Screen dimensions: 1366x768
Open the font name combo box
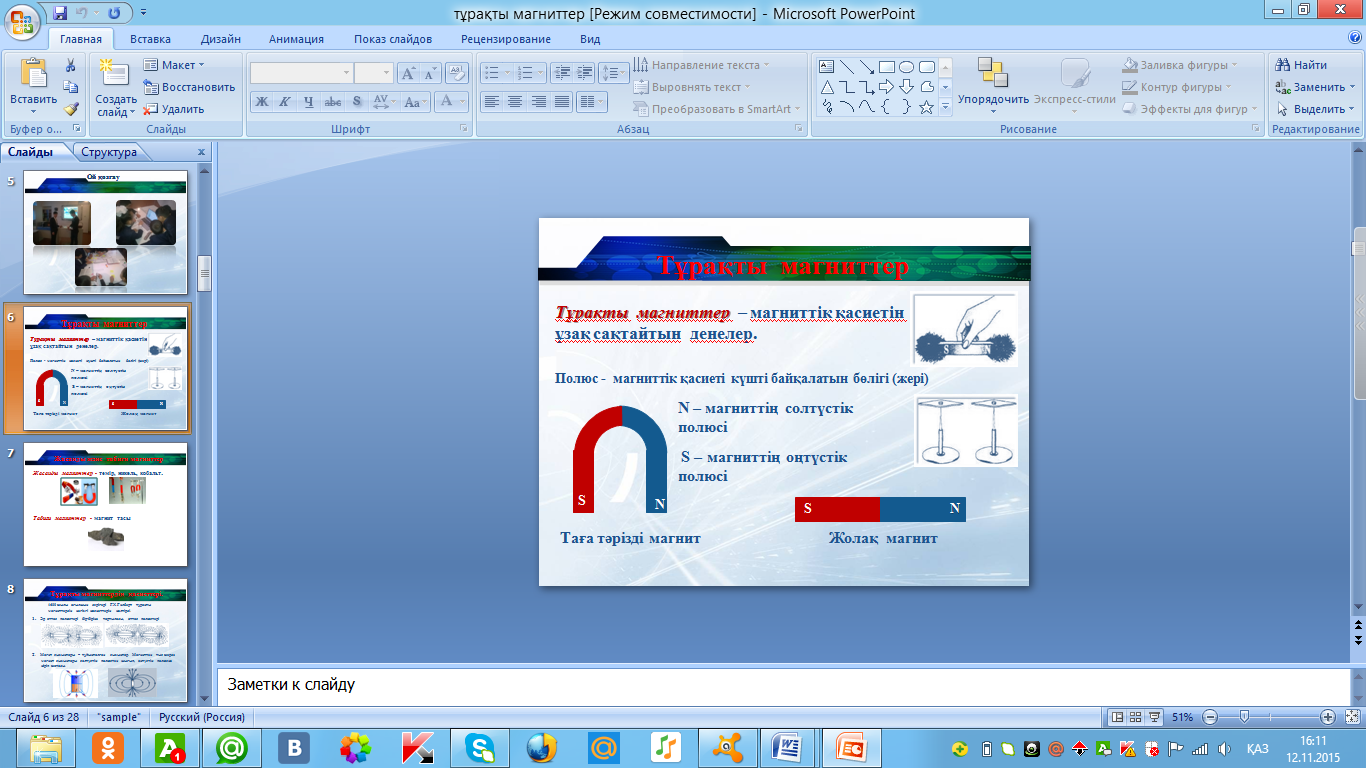click(301, 73)
